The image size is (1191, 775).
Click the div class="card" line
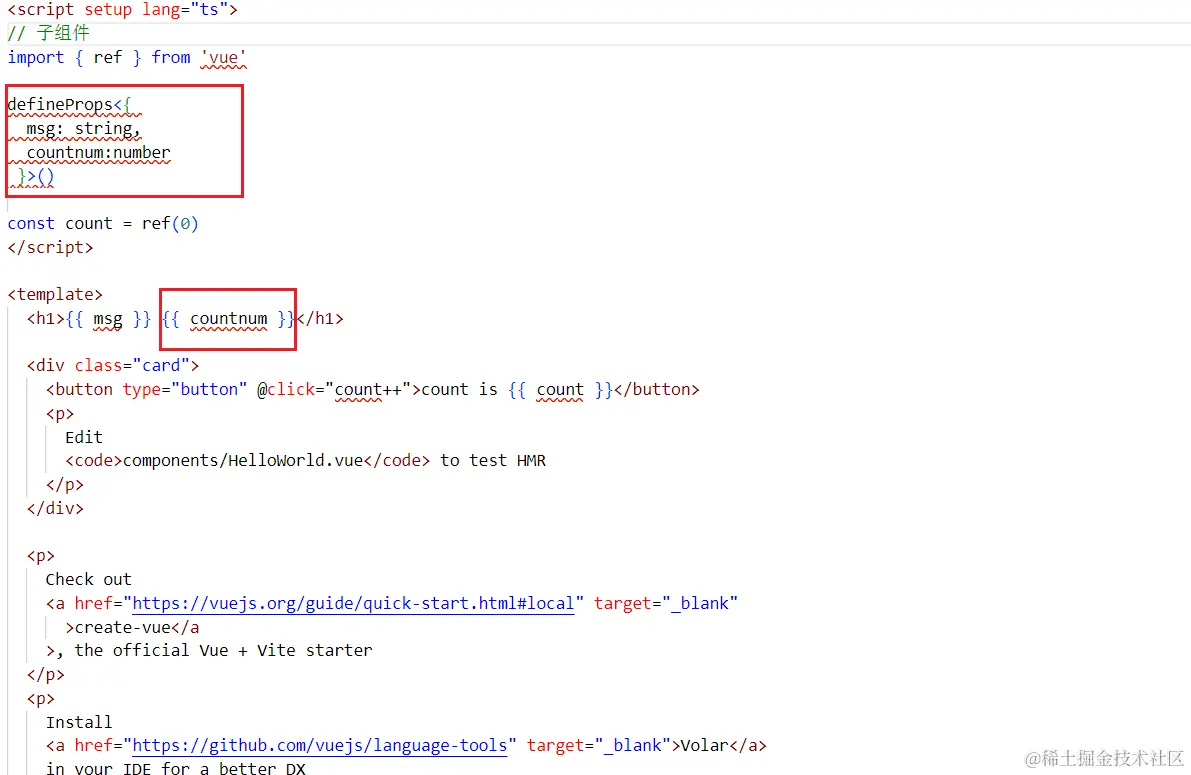click(113, 365)
